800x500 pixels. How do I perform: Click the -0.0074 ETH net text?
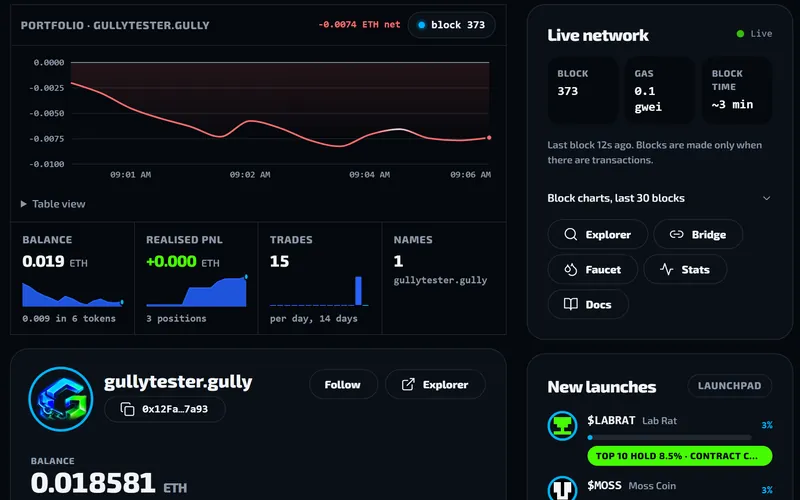(x=359, y=24)
